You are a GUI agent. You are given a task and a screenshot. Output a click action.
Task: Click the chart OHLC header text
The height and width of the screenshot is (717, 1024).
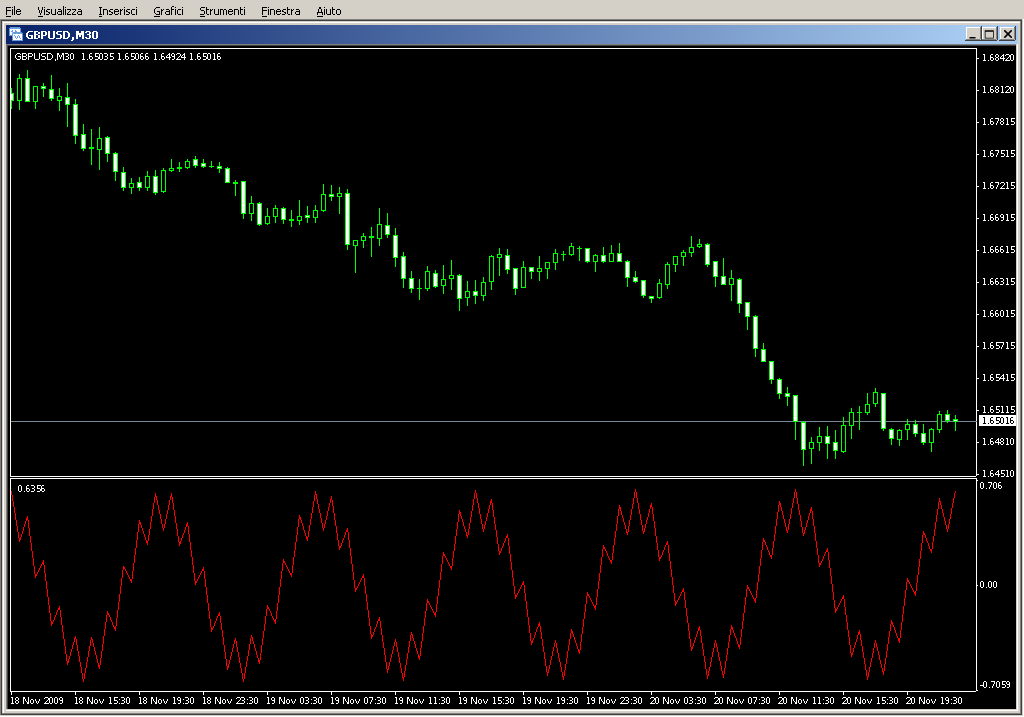click(x=118, y=57)
